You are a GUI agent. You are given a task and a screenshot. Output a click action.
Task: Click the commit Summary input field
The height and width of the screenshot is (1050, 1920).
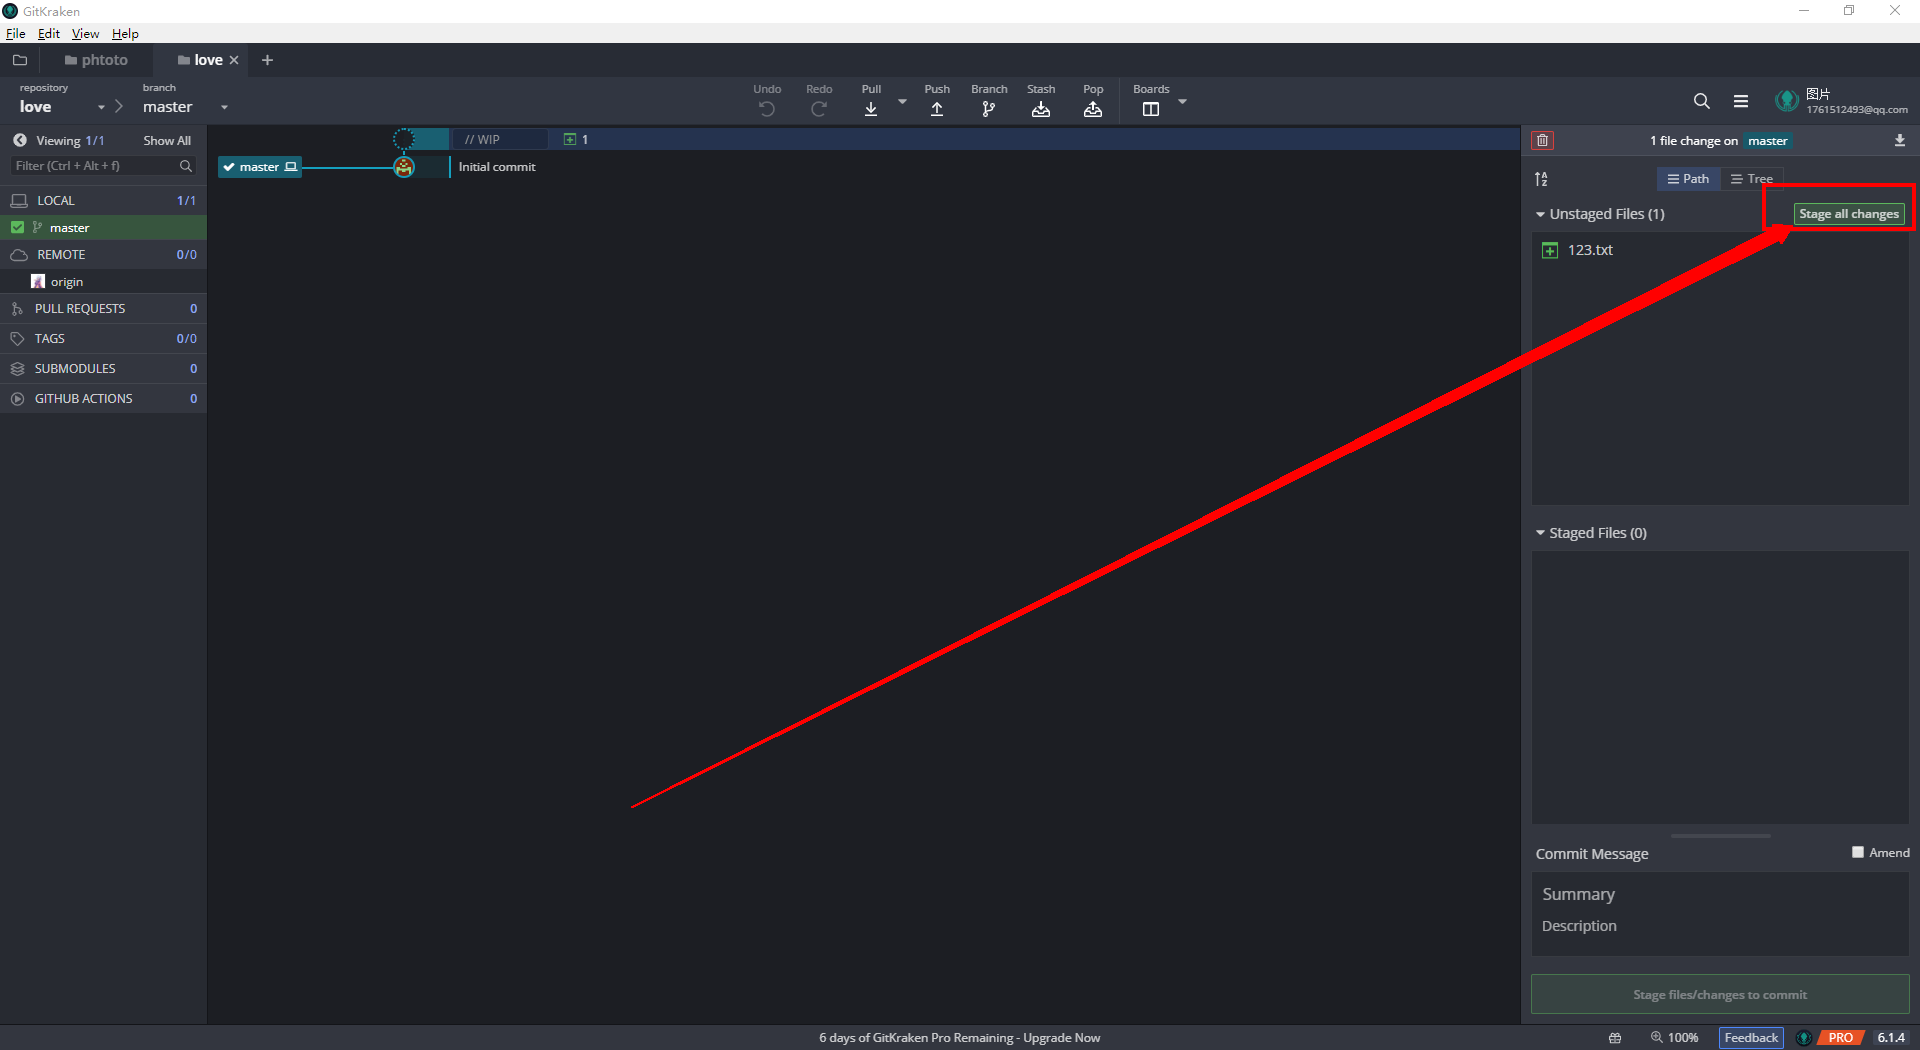point(1719,894)
